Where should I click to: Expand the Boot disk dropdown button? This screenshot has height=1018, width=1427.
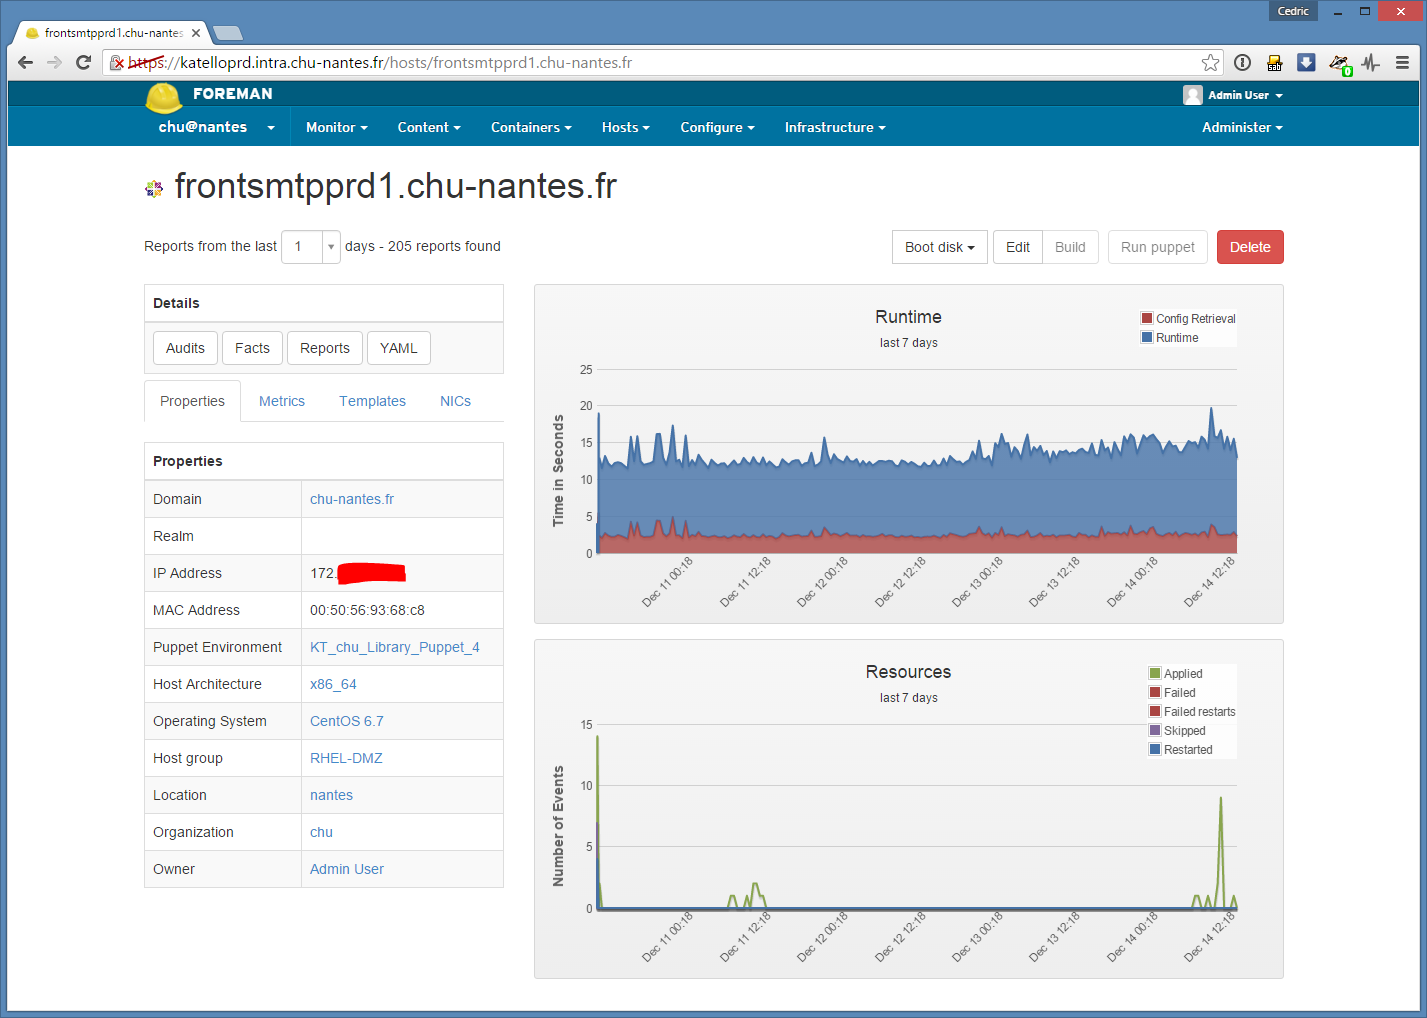939,247
